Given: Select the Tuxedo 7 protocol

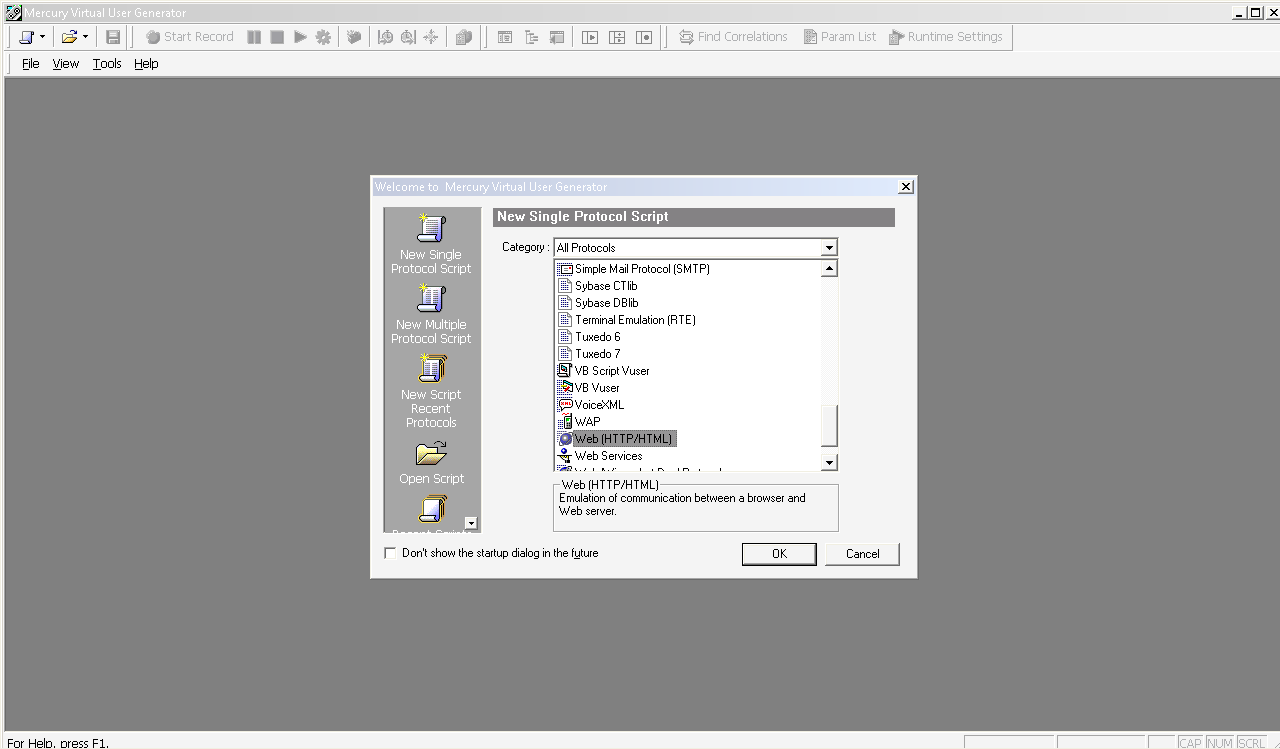Looking at the screenshot, I should click(589, 354).
